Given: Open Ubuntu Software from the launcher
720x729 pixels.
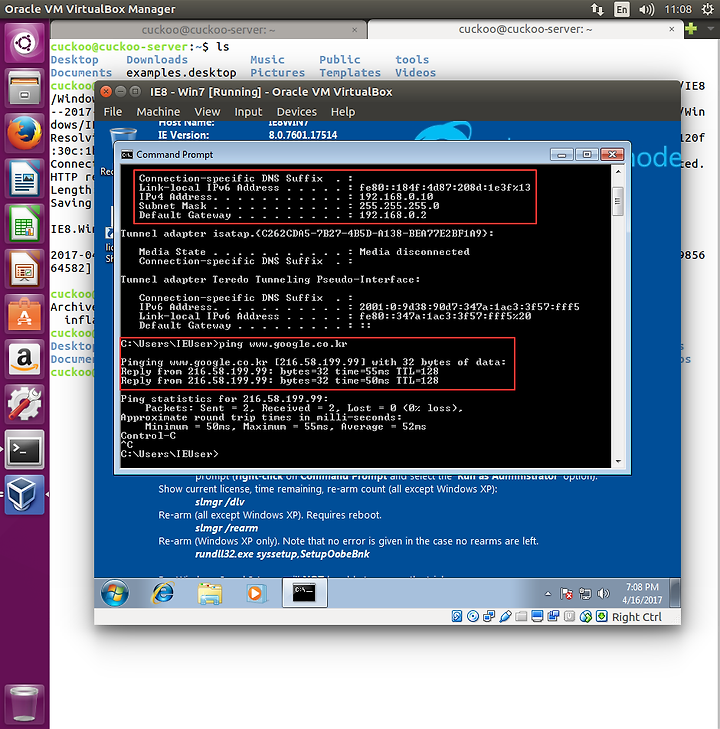Looking at the screenshot, I should [x=24, y=313].
